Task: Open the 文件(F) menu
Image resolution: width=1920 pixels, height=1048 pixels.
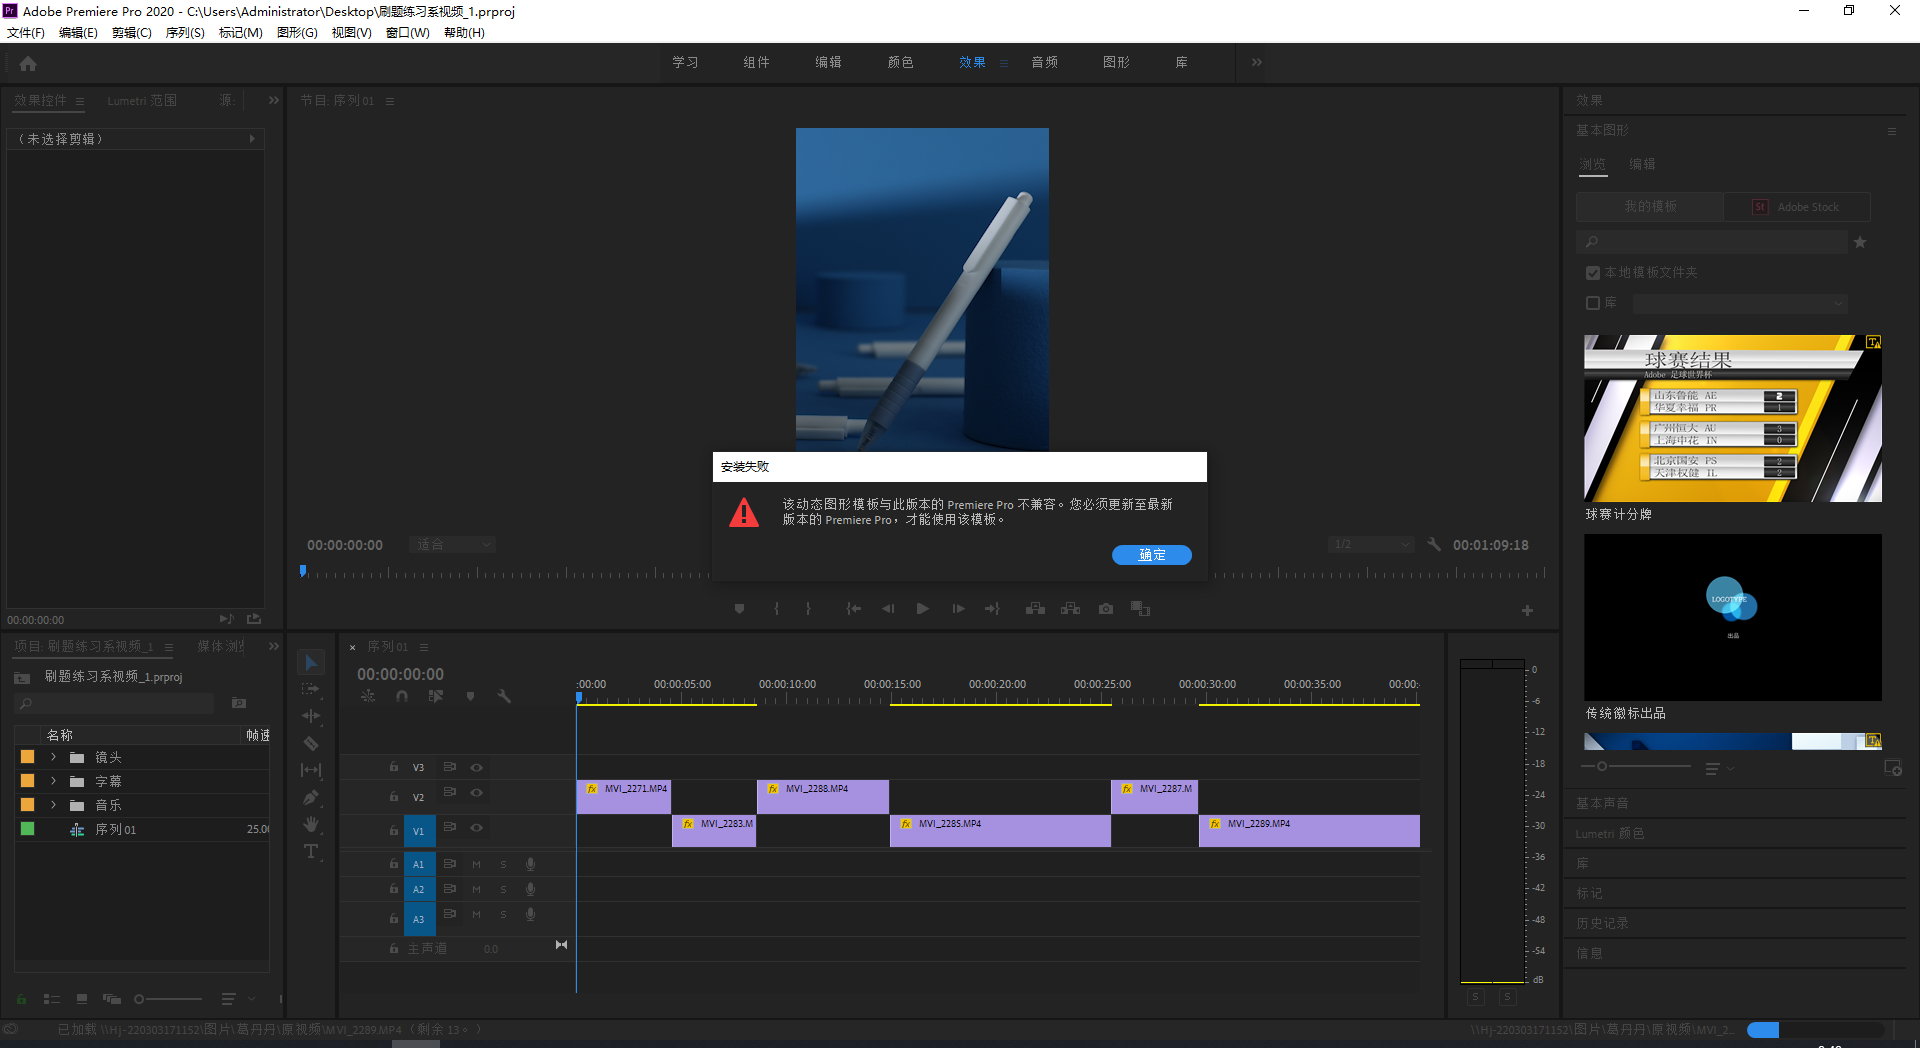Action: pyautogui.click(x=26, y=33)
